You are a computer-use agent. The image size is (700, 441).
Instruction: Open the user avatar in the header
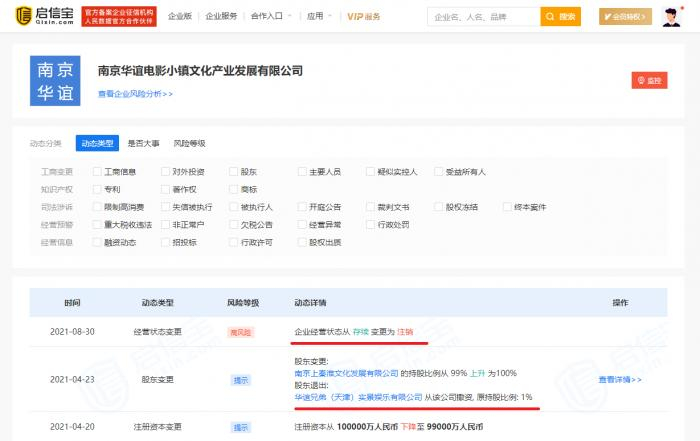[671, 17]
